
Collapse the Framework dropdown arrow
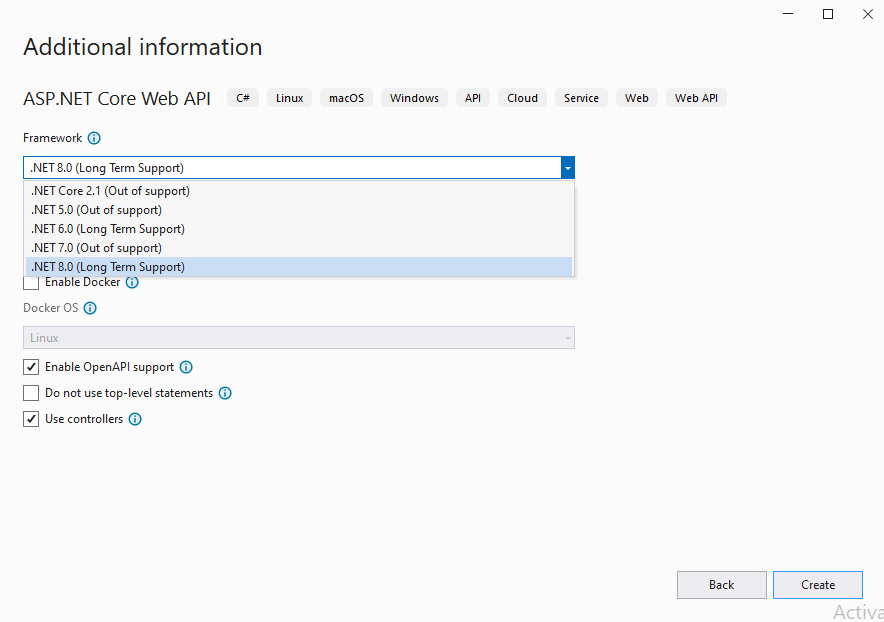(x=568, y=168)
